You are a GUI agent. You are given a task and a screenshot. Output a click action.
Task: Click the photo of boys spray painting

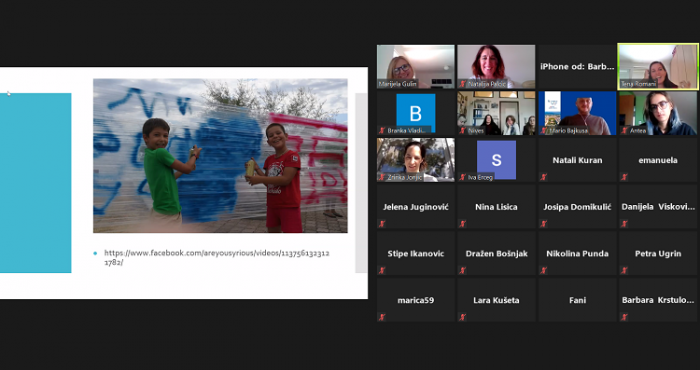pos(220,156)
